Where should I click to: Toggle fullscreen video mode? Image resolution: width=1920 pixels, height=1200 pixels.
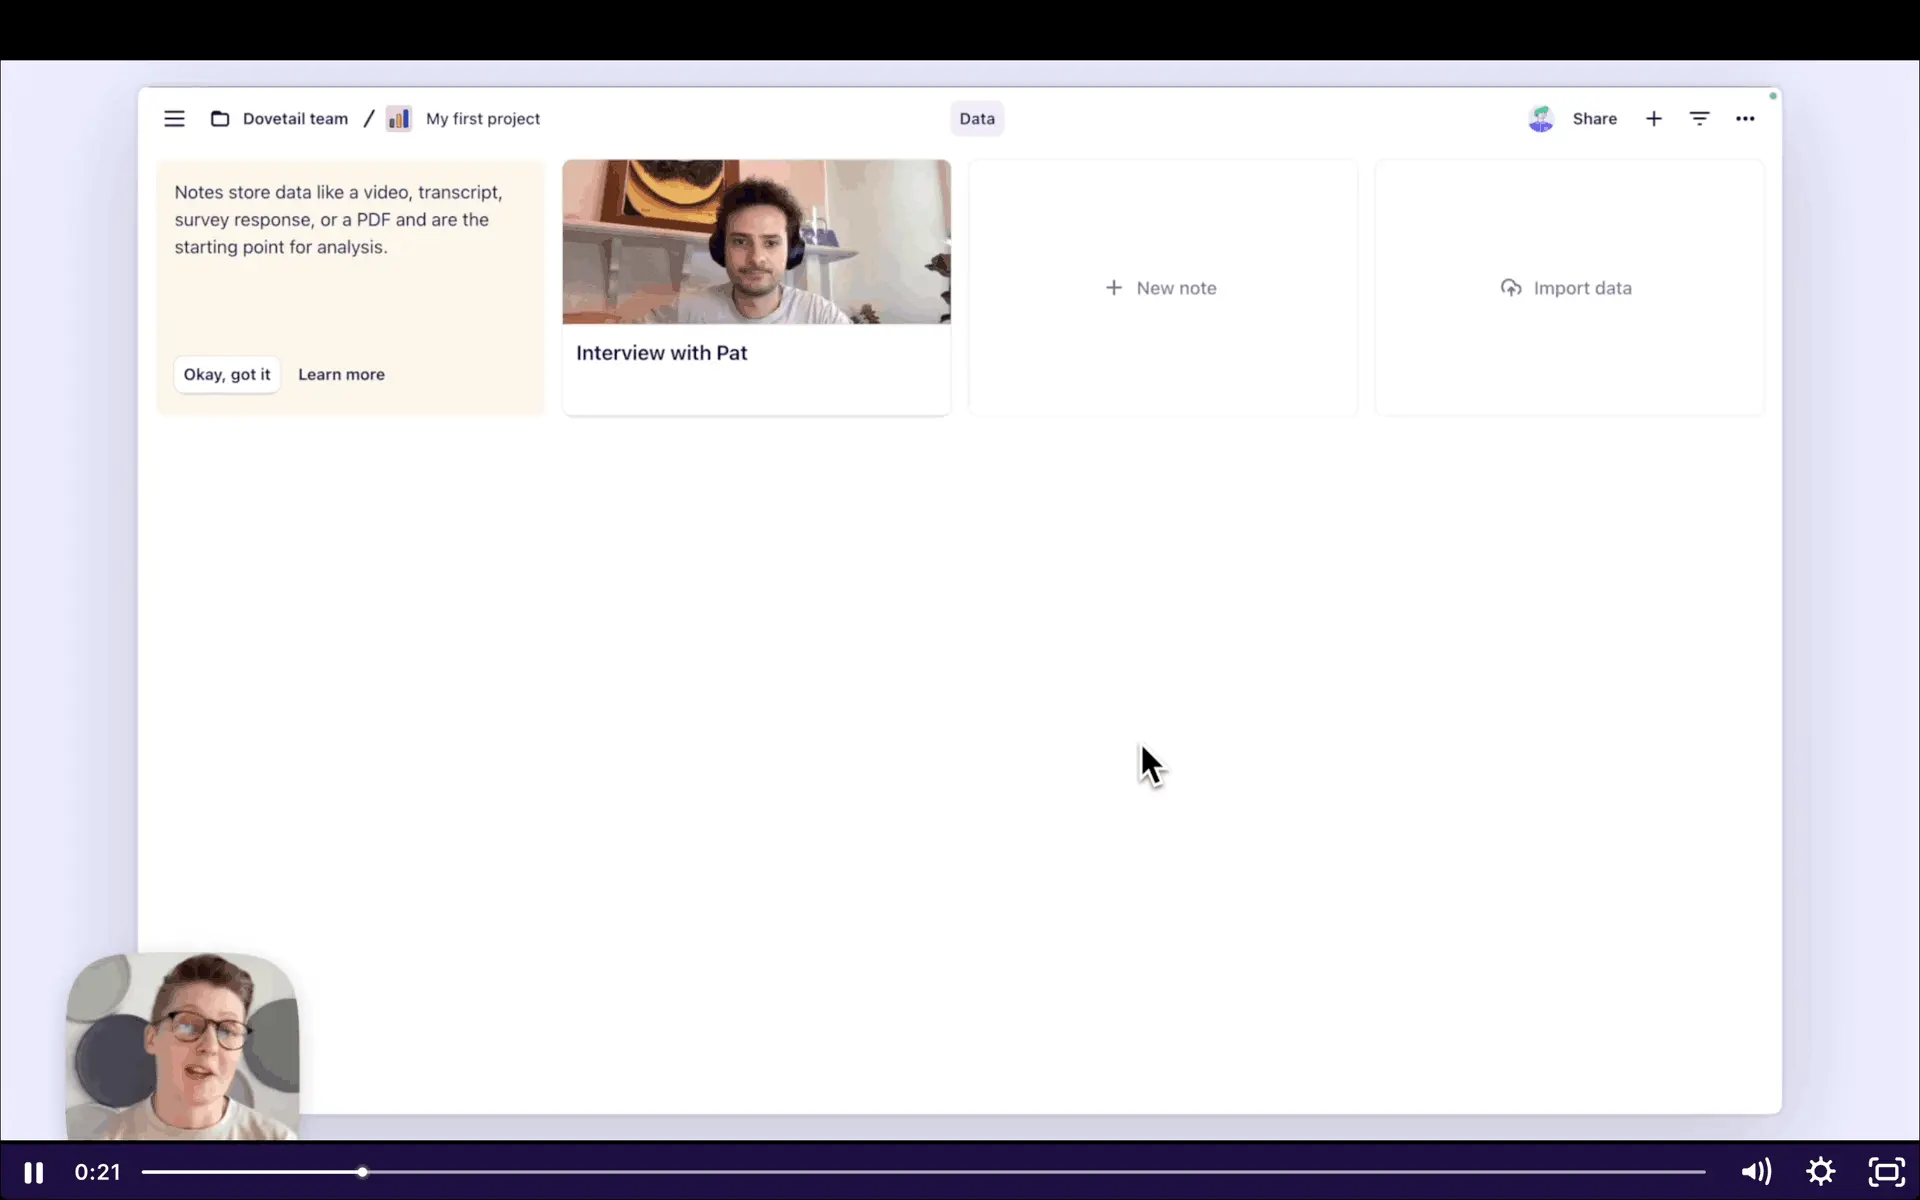click(x=1886, y=1171)
